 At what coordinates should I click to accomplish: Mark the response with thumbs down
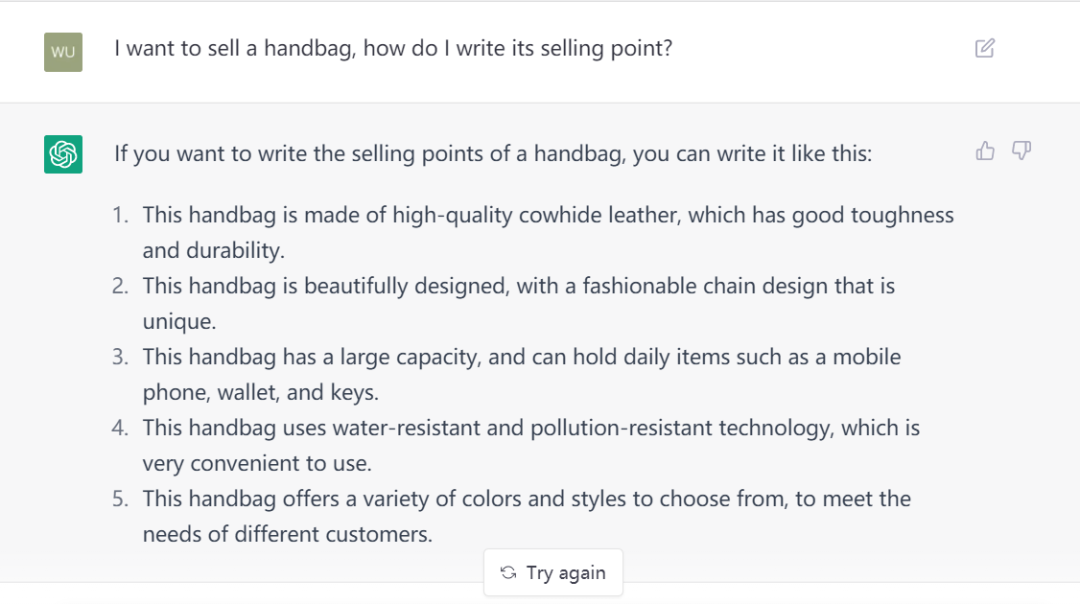click(x=1021, y=151)
